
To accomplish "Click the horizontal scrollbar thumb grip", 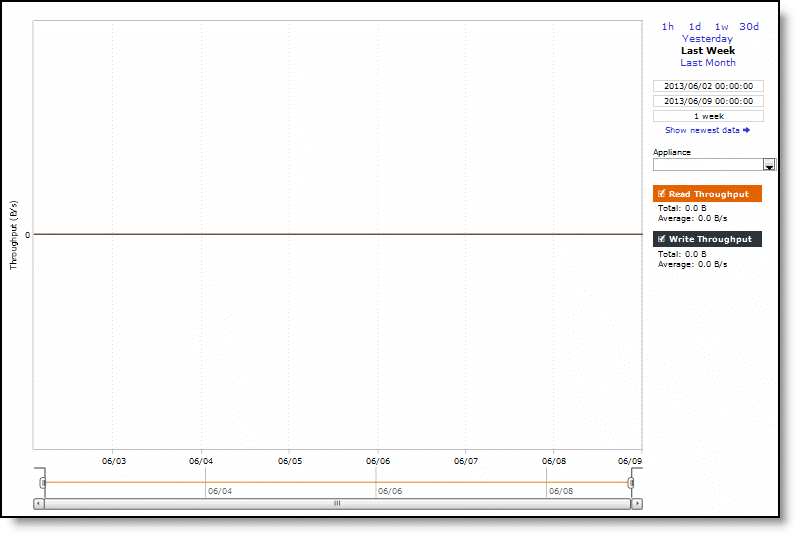I will point(337,504).
